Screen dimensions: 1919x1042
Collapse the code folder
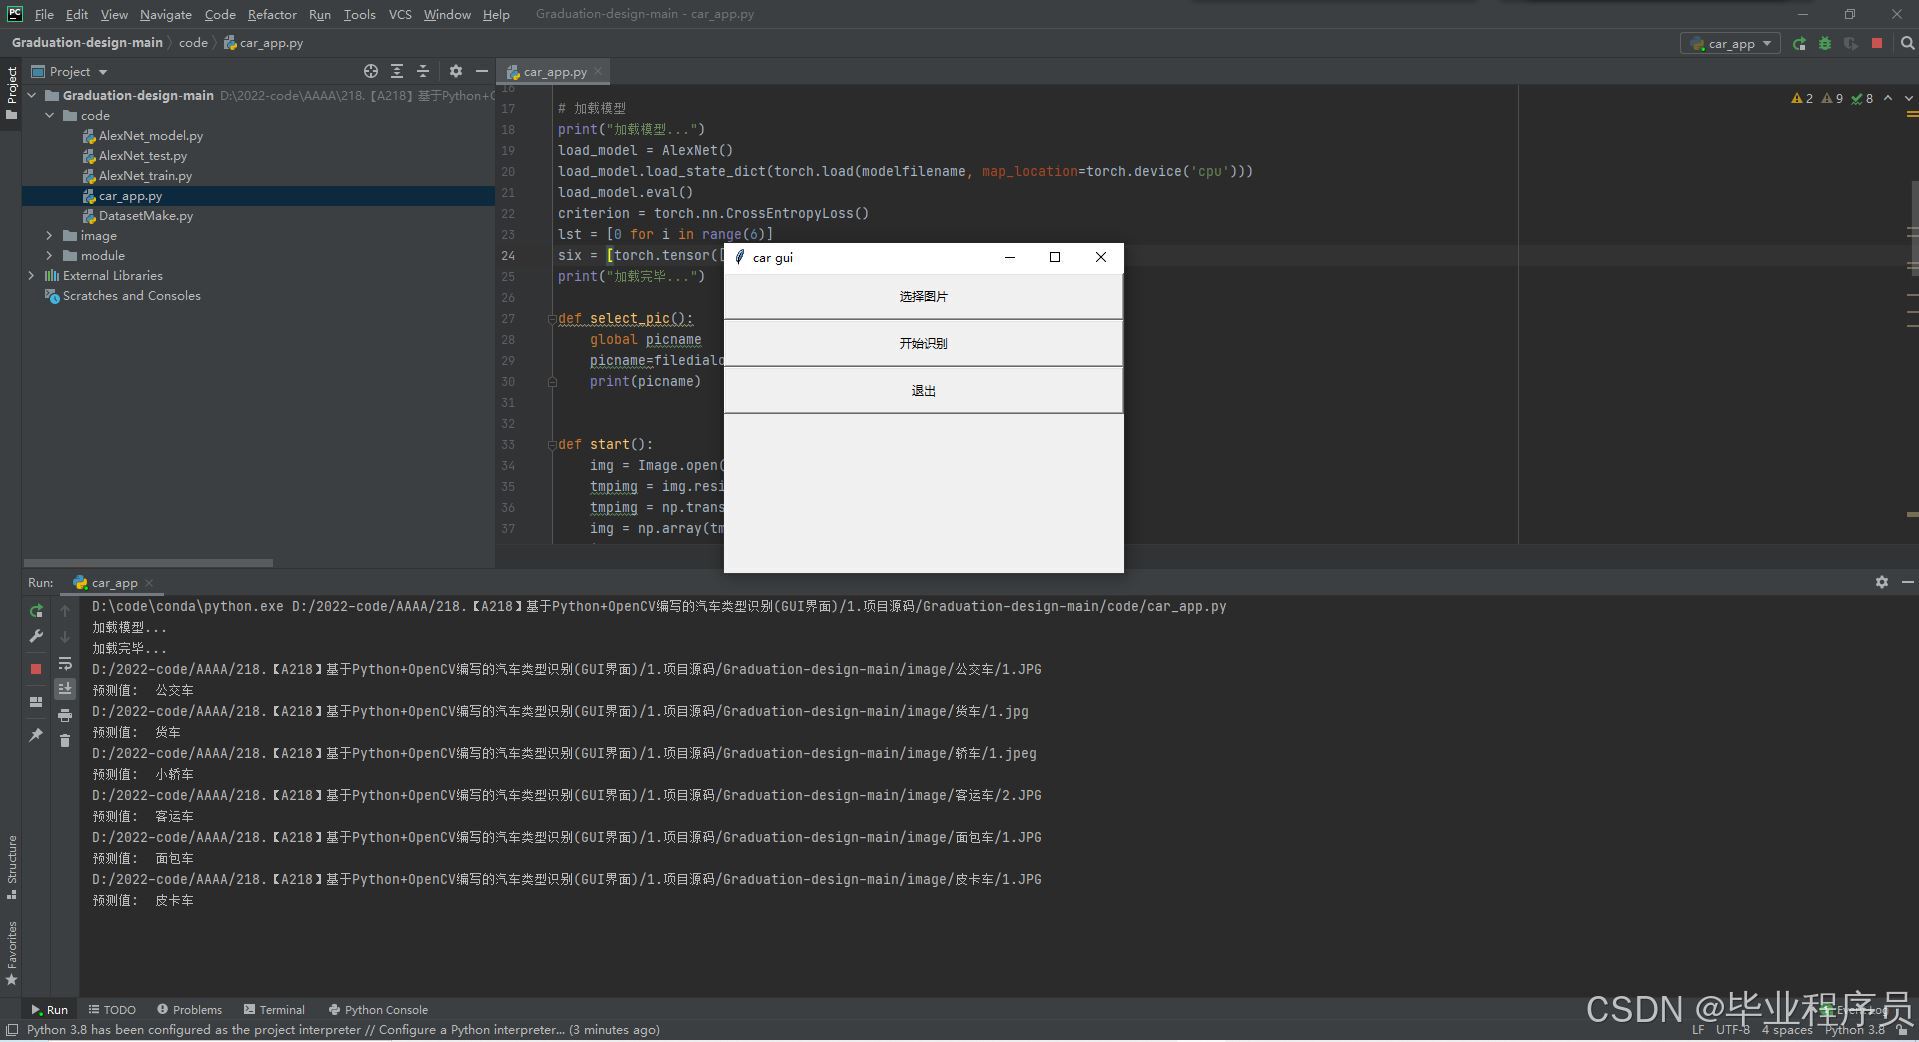pyautogui.click(x=50, y=116)
